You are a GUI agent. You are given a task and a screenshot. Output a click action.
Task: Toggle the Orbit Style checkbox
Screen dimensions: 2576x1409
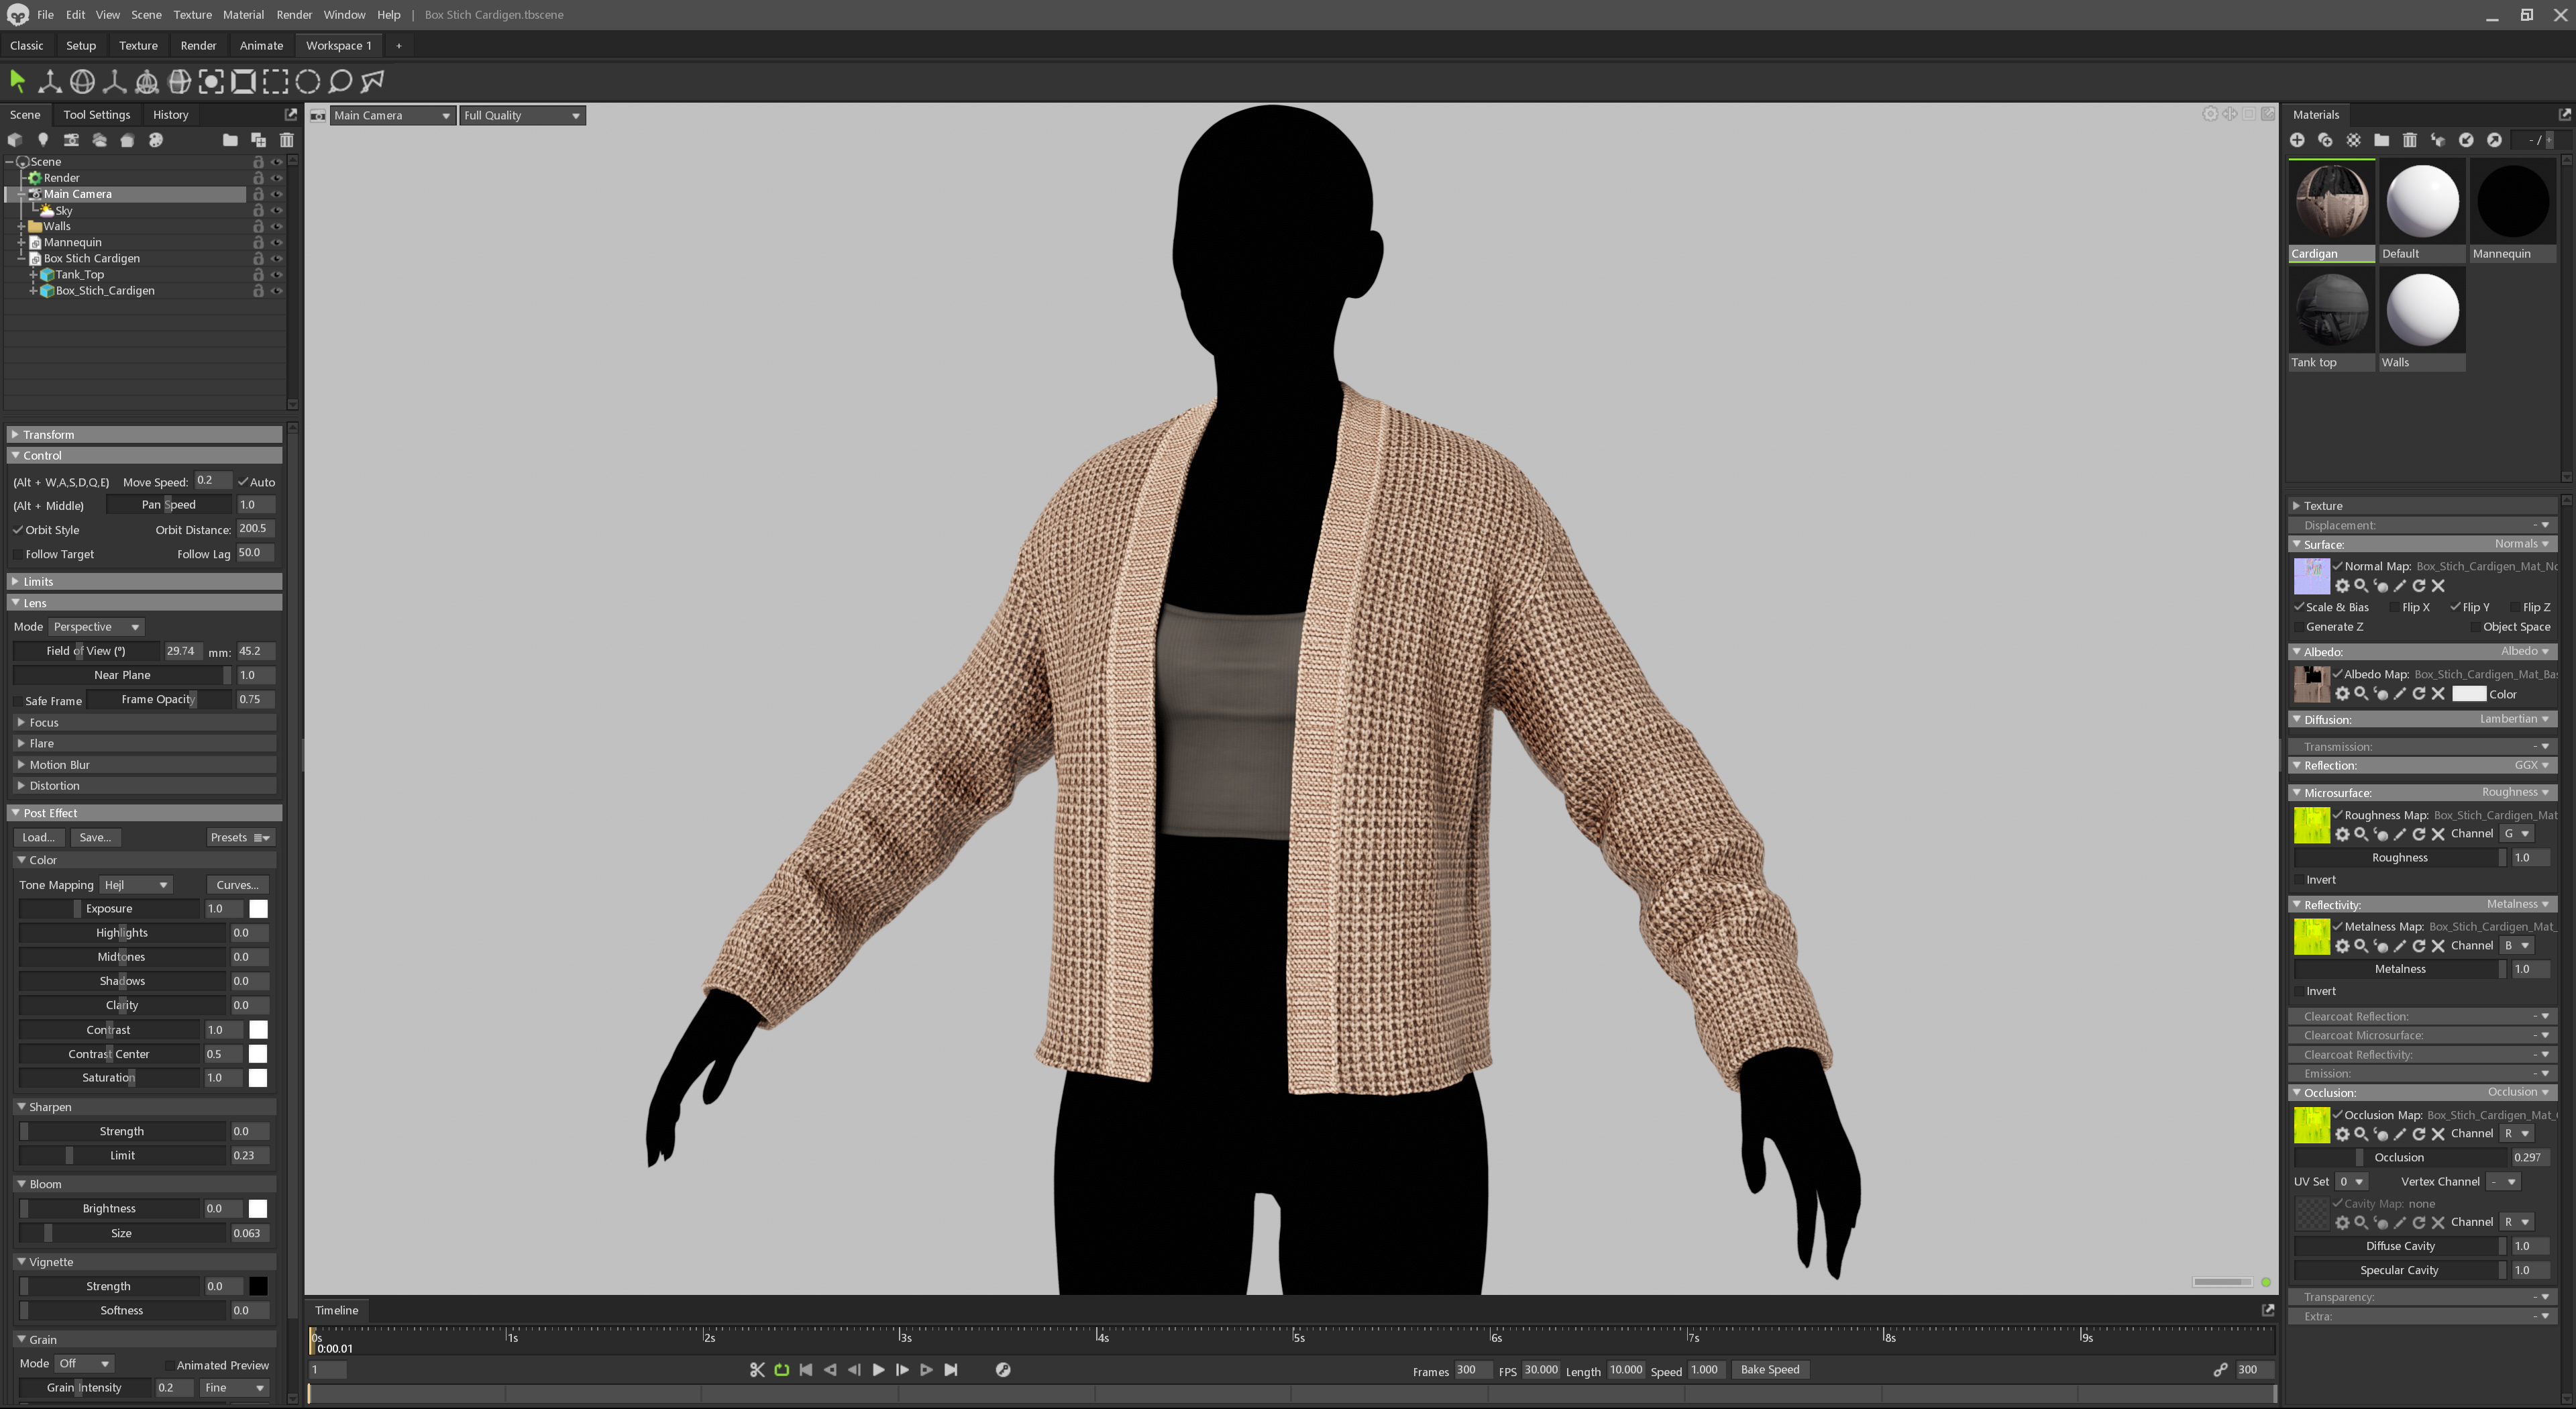click(18, 530)
